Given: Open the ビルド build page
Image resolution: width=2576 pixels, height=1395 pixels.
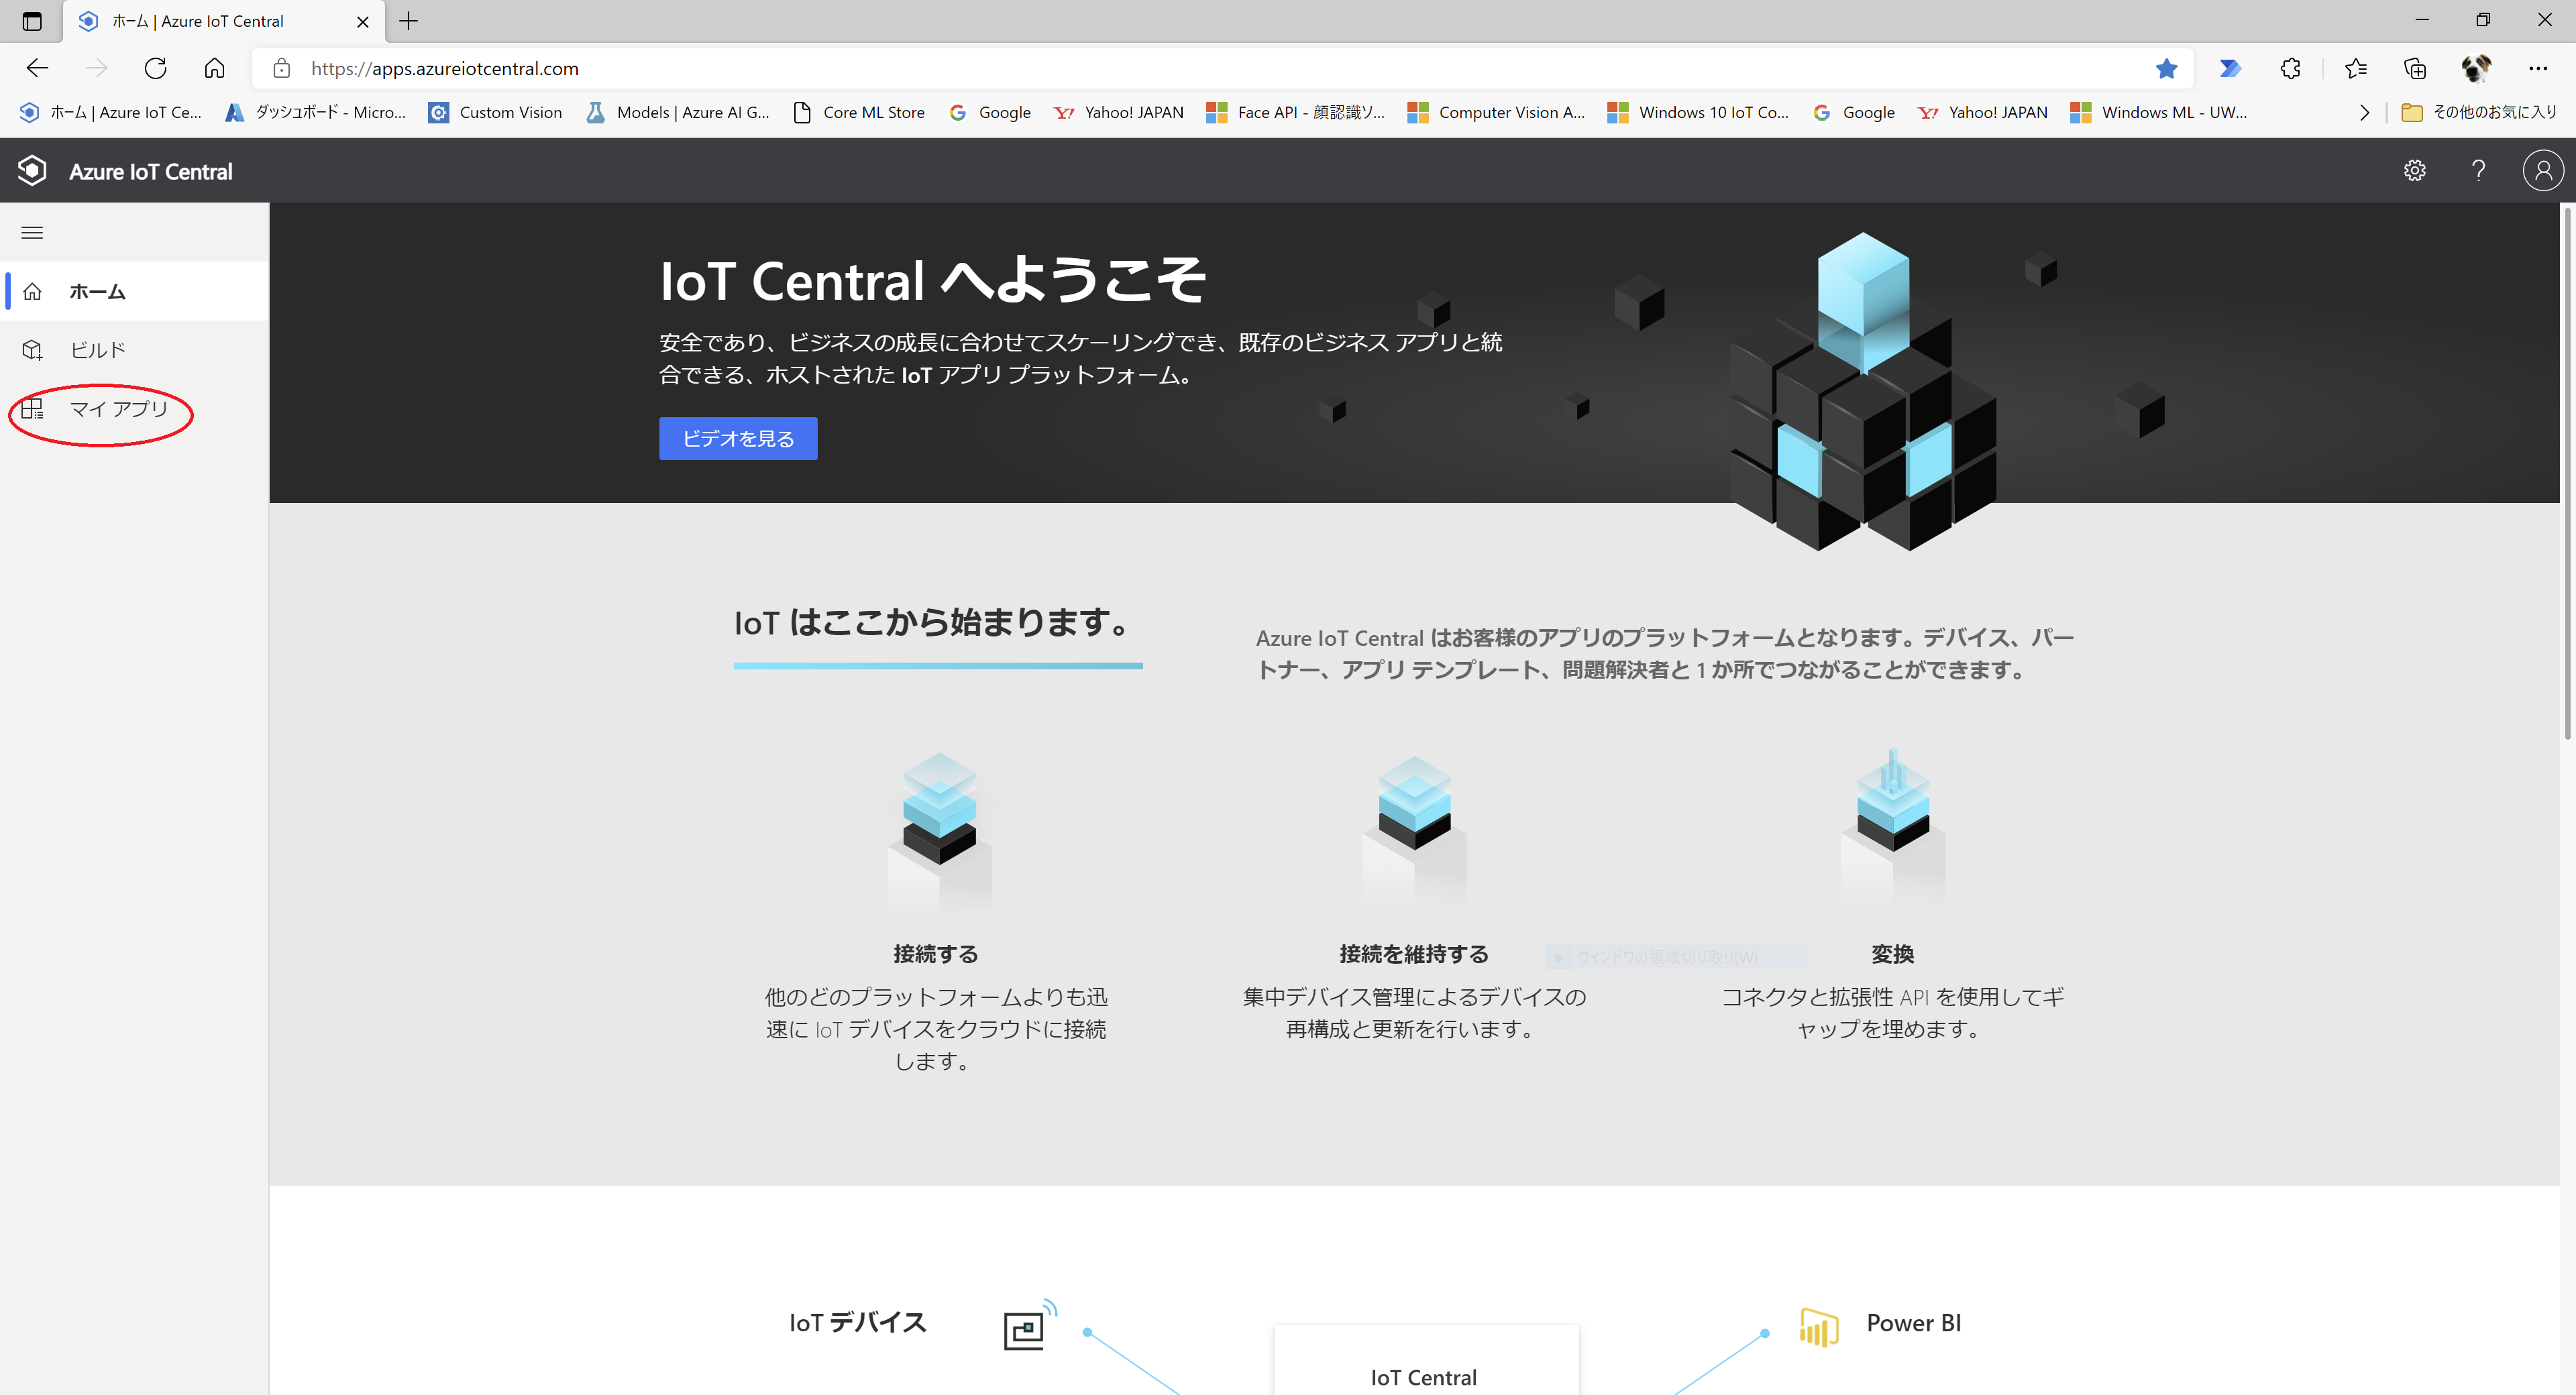Looking at the screenshot, I should coord(97,350).
